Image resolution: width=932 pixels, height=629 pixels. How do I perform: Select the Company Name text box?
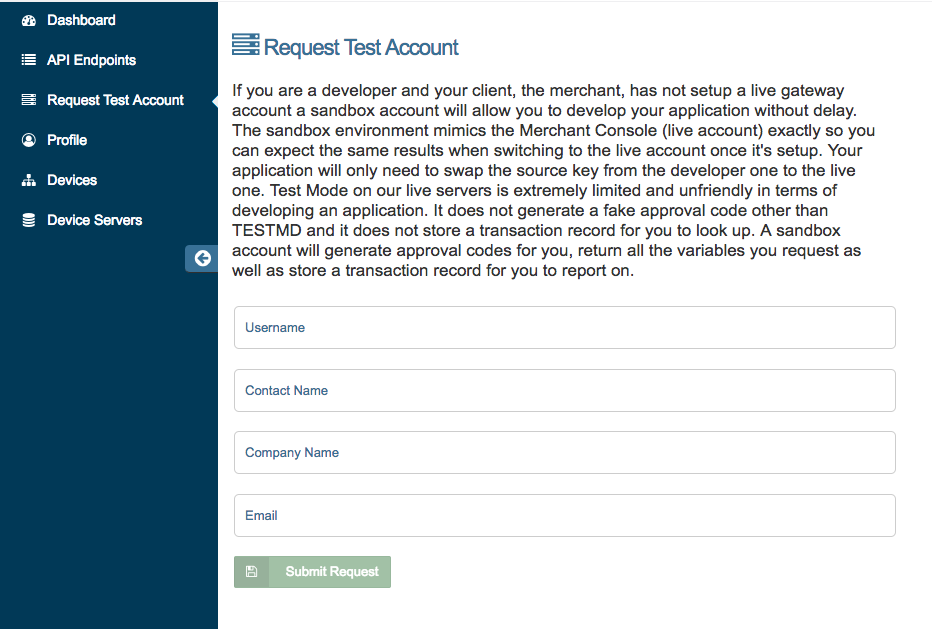click(564, 453)
